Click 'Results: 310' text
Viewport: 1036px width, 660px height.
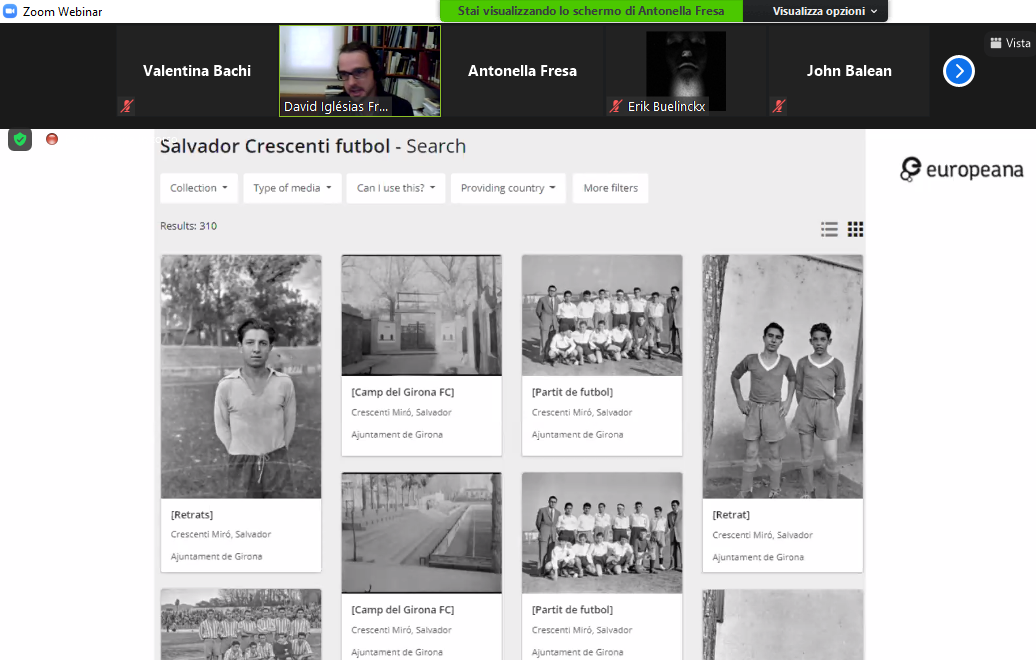pos(188,226)
